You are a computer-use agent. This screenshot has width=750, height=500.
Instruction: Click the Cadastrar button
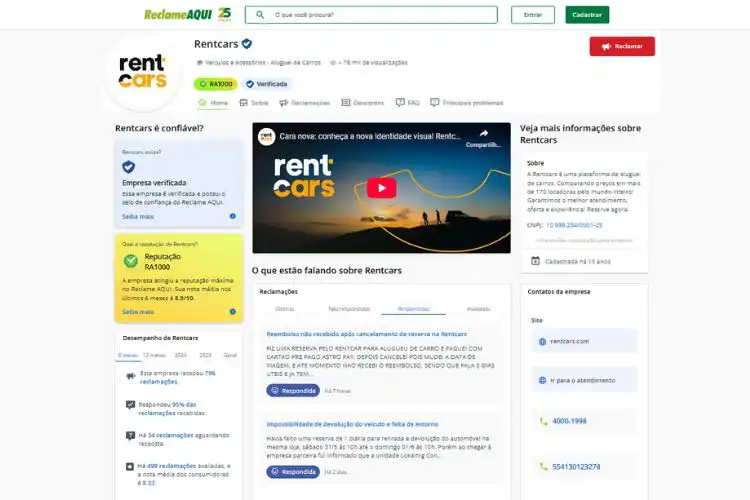point(587,15)
